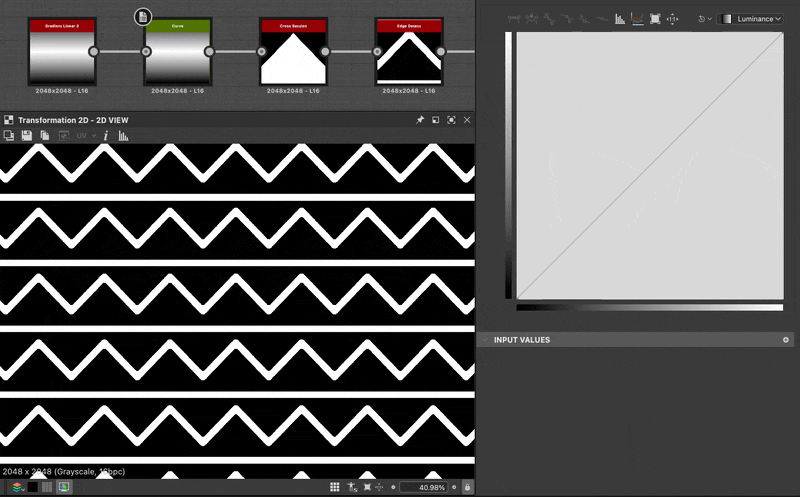
Task: Click the Input Values options dot
Action: 786,340
